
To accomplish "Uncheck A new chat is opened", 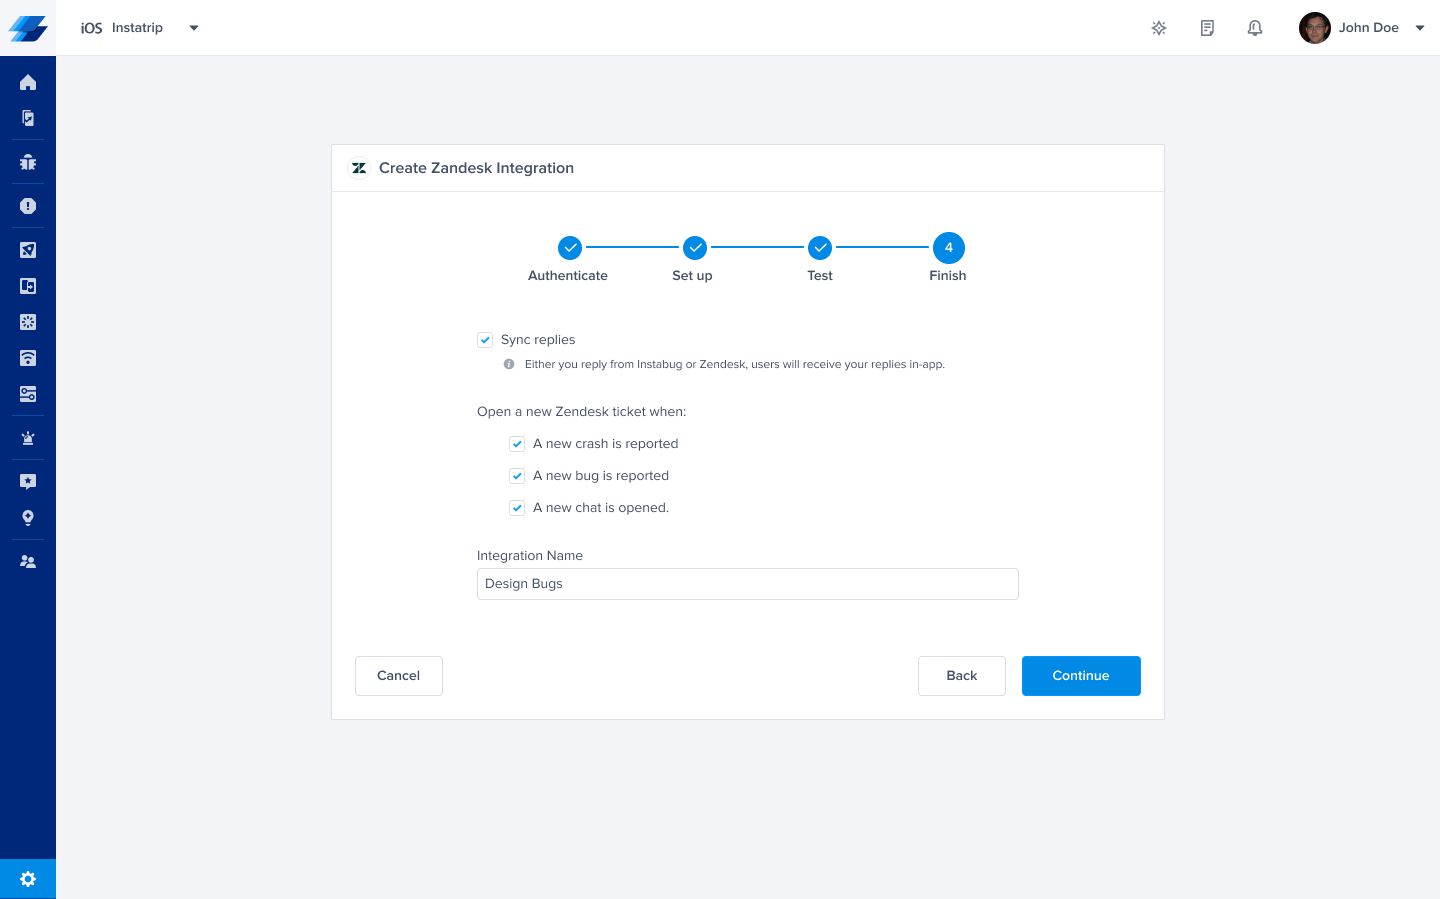I will pos(517,508).
